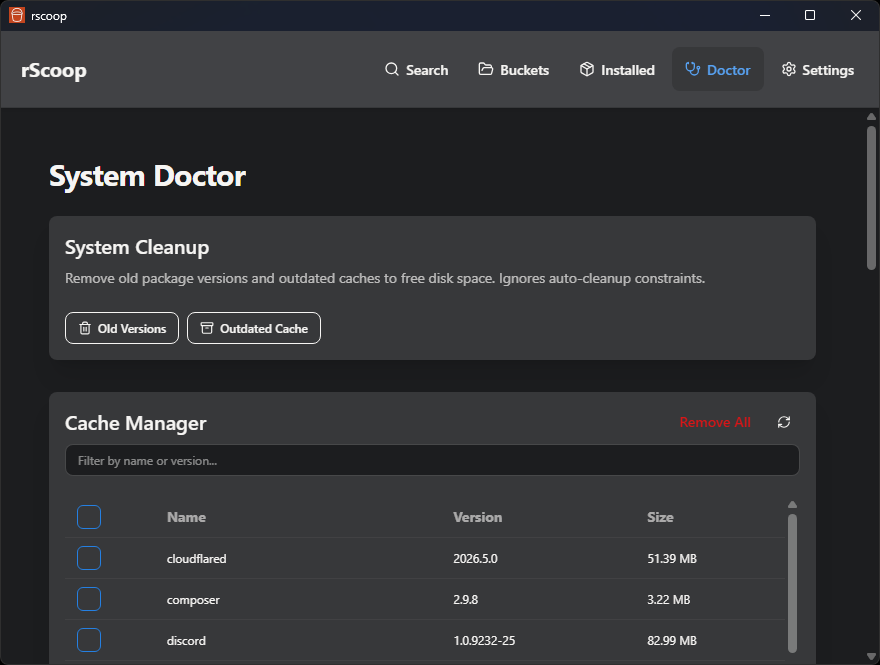Click the 3.22 MB size cell
This screenshot has height=665, width=880.
(x=668, y=600)
